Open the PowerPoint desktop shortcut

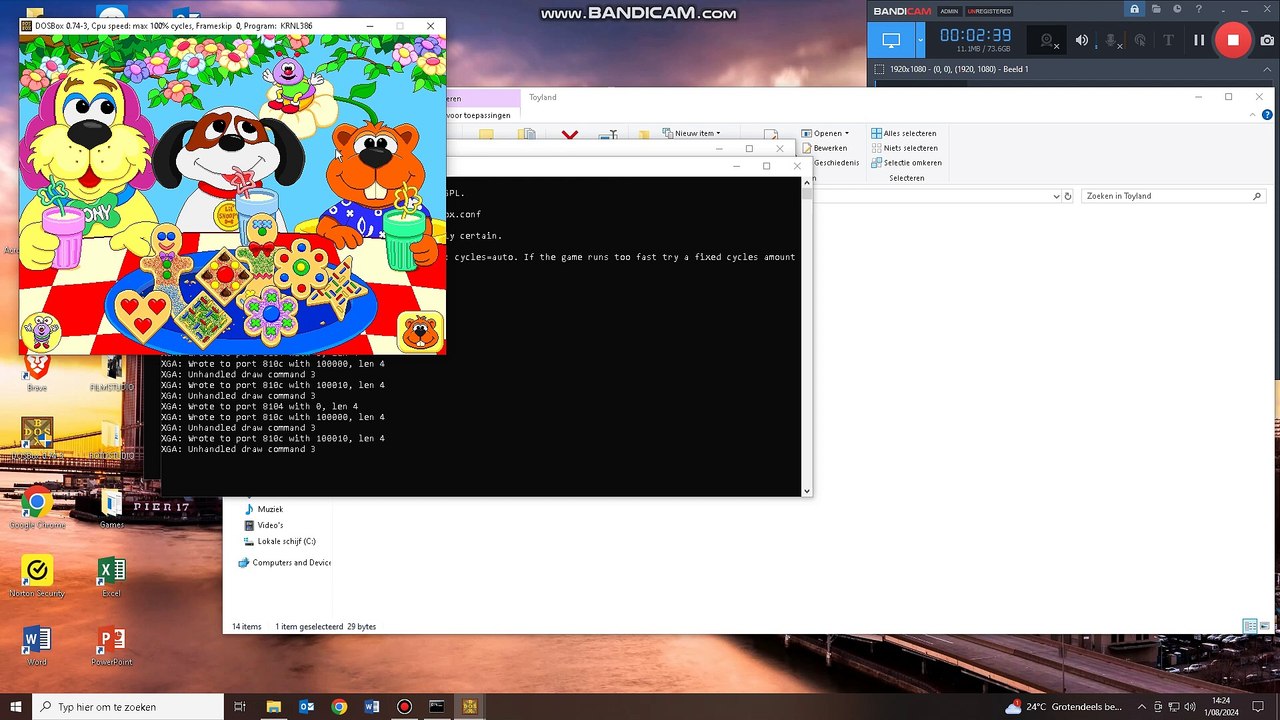point(111,645)
